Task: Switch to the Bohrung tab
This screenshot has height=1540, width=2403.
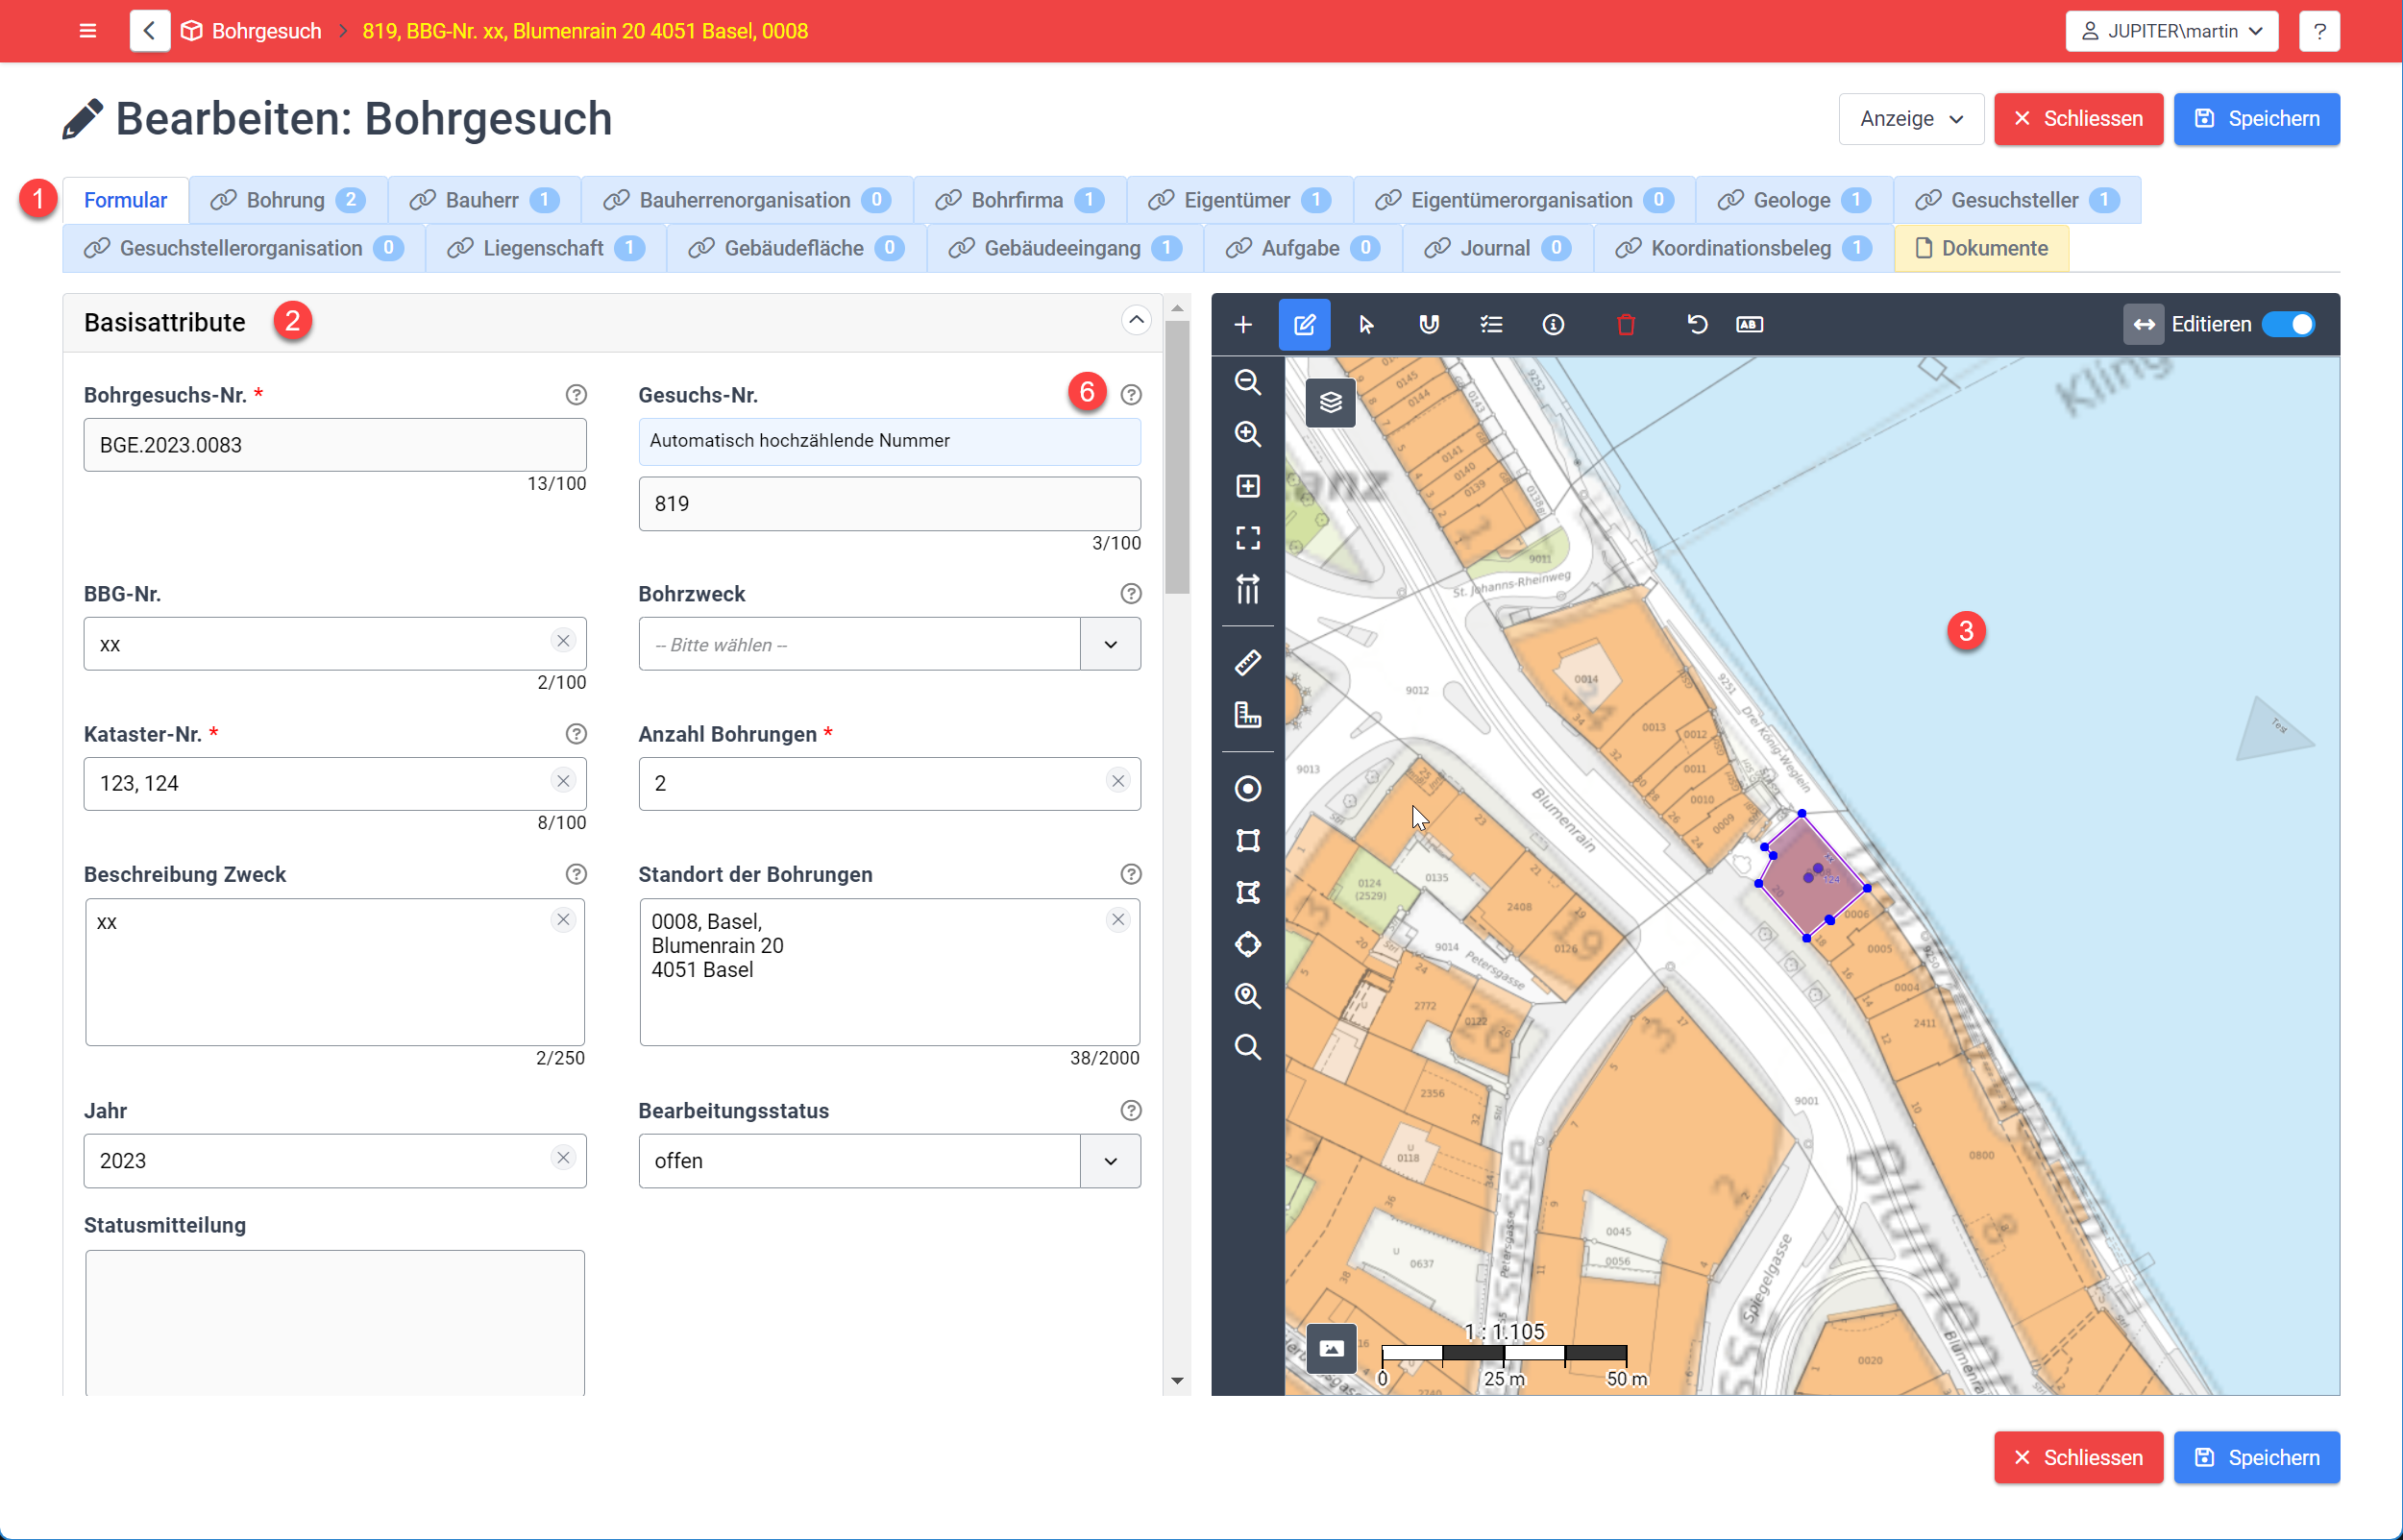Action: click(x=288, y=200)
